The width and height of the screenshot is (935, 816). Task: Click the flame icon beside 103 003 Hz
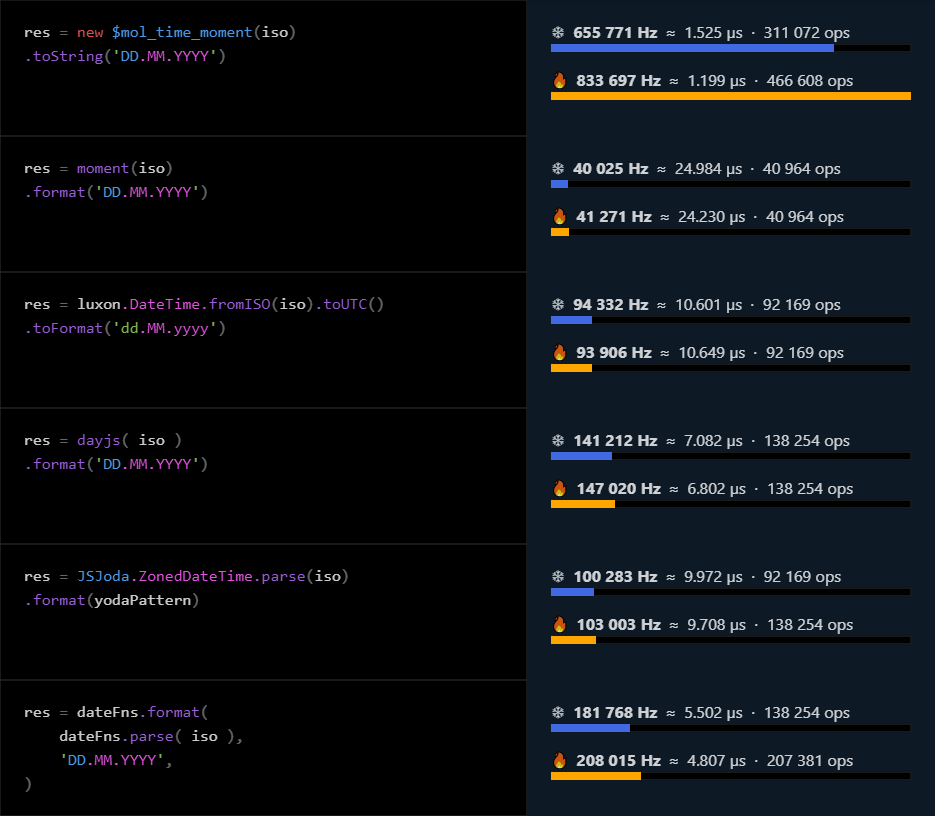pos(559,625)
